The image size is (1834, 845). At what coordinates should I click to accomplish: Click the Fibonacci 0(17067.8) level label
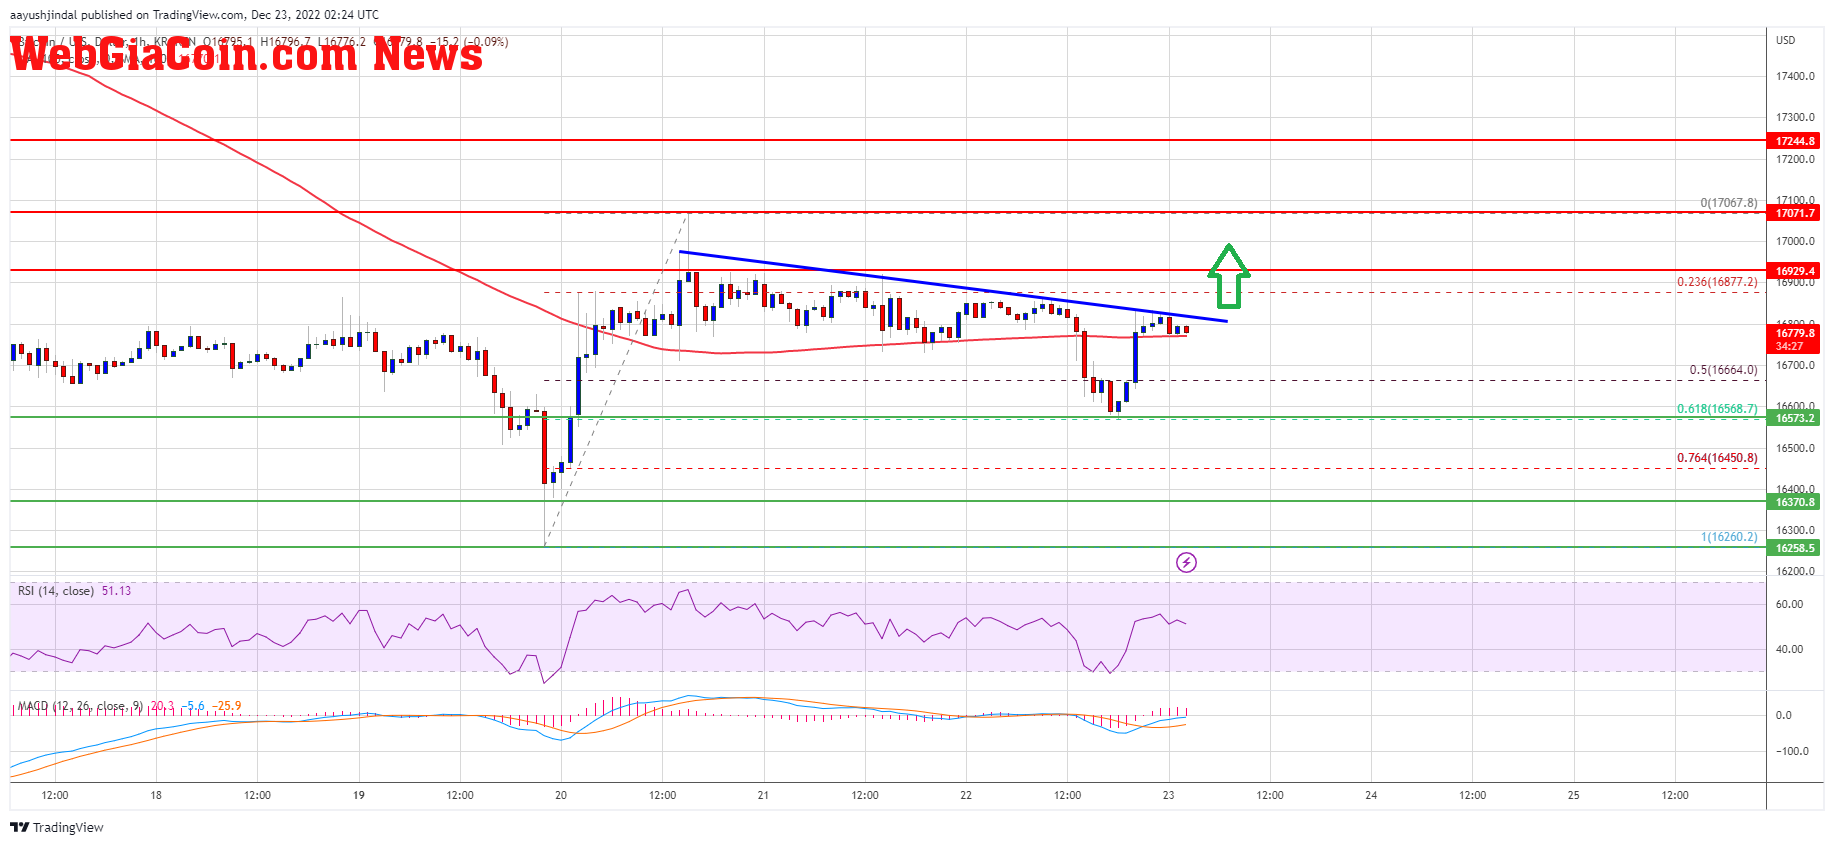pos(1728,203)
